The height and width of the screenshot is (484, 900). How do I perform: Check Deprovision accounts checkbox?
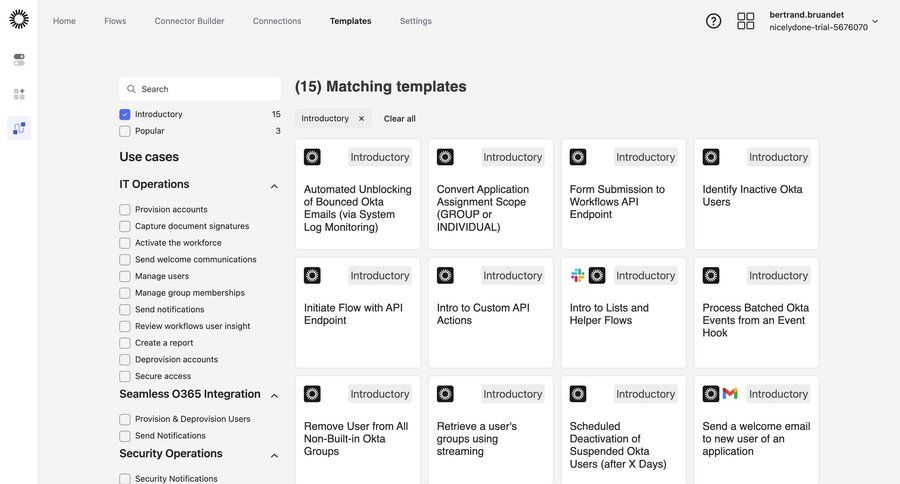pos(125,359)
